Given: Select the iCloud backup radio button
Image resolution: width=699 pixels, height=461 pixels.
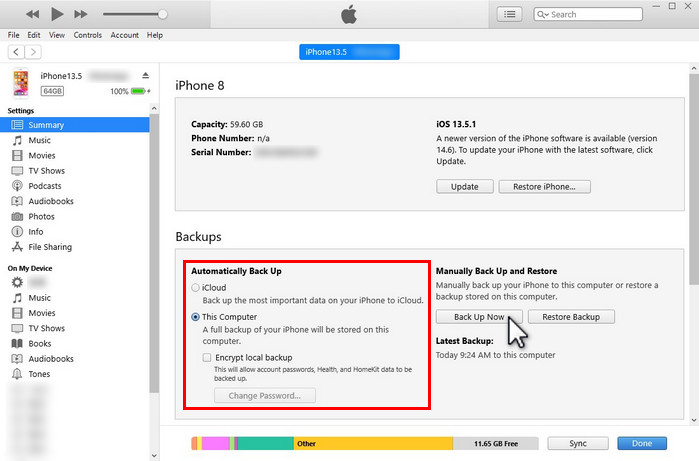Looking at the screenshot, I should tap(195, 288).
